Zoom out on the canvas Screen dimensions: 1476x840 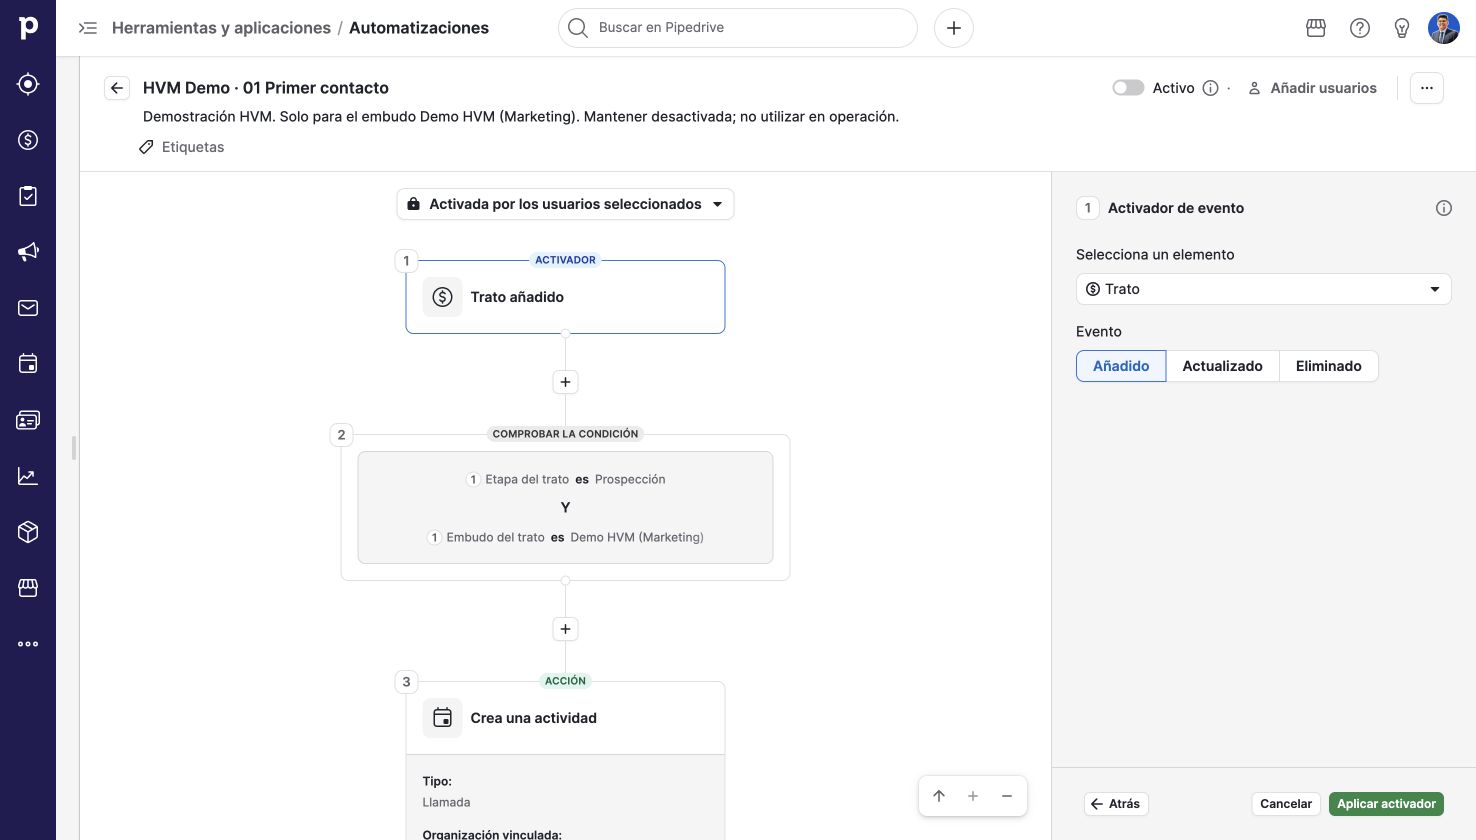pos(1007,796)
